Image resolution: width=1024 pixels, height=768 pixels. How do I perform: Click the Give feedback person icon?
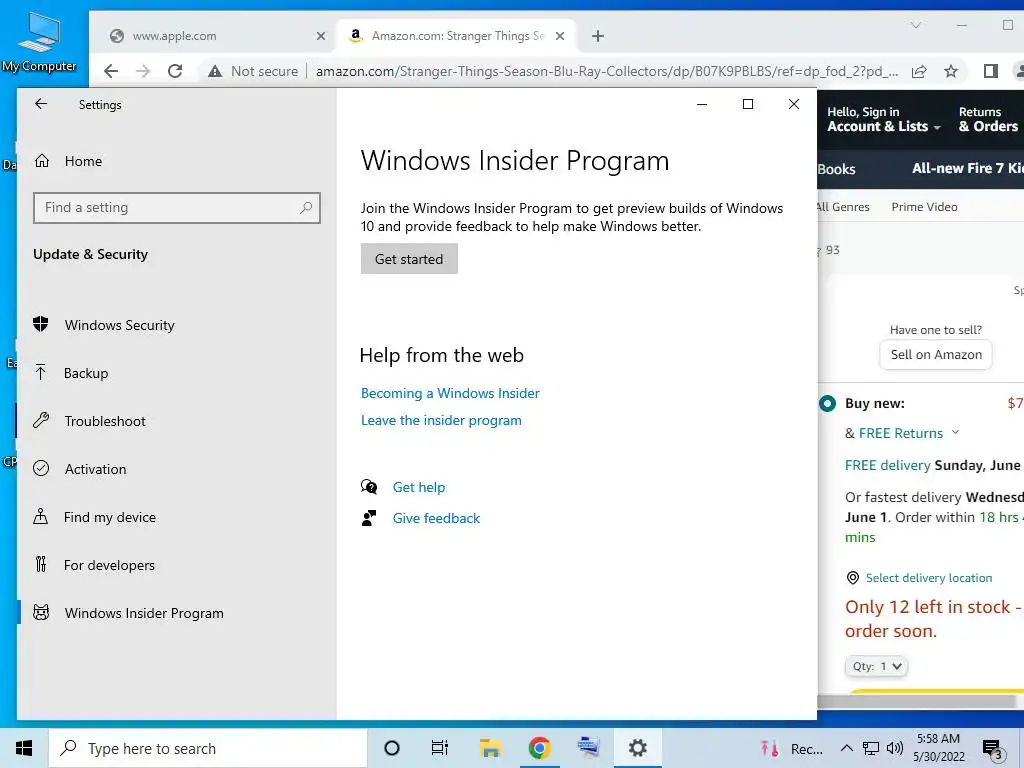[369, 518]
